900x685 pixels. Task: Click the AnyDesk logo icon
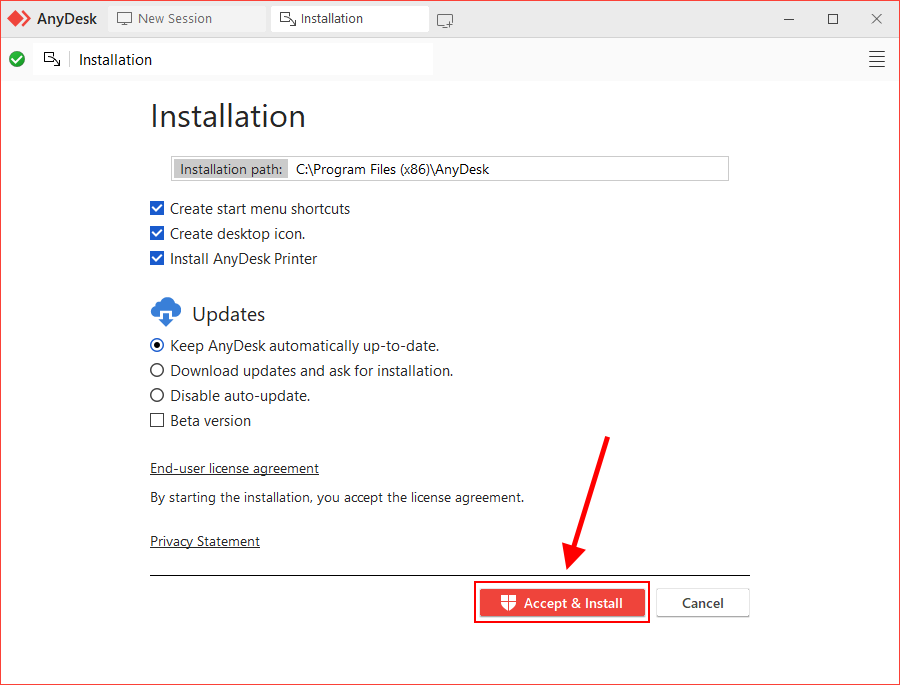click(x=18, y=19)
